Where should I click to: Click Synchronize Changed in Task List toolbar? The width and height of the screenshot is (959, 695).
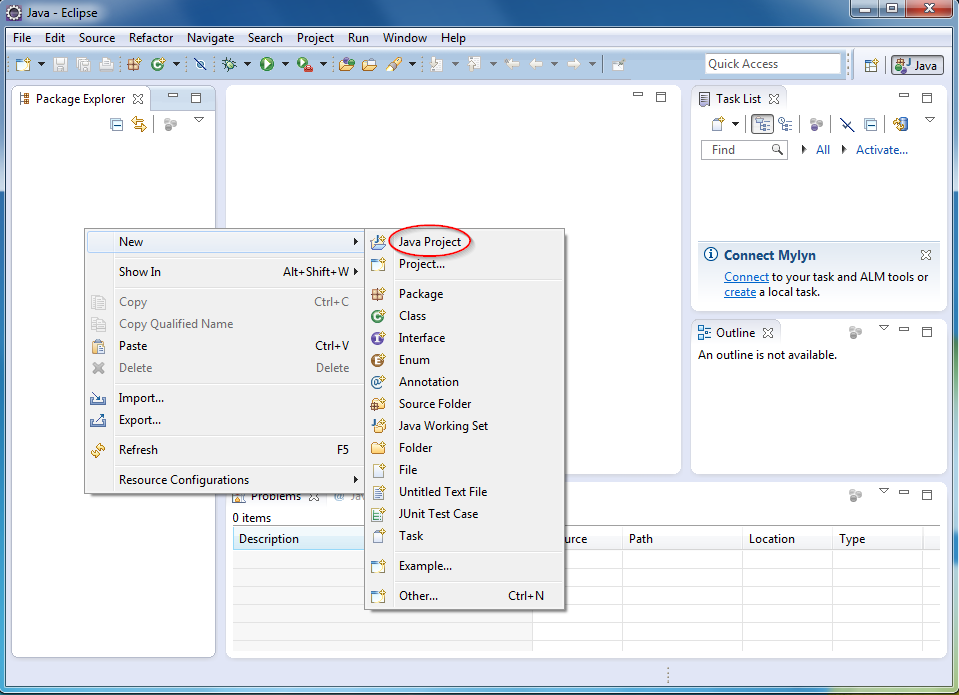coord(900,124)
